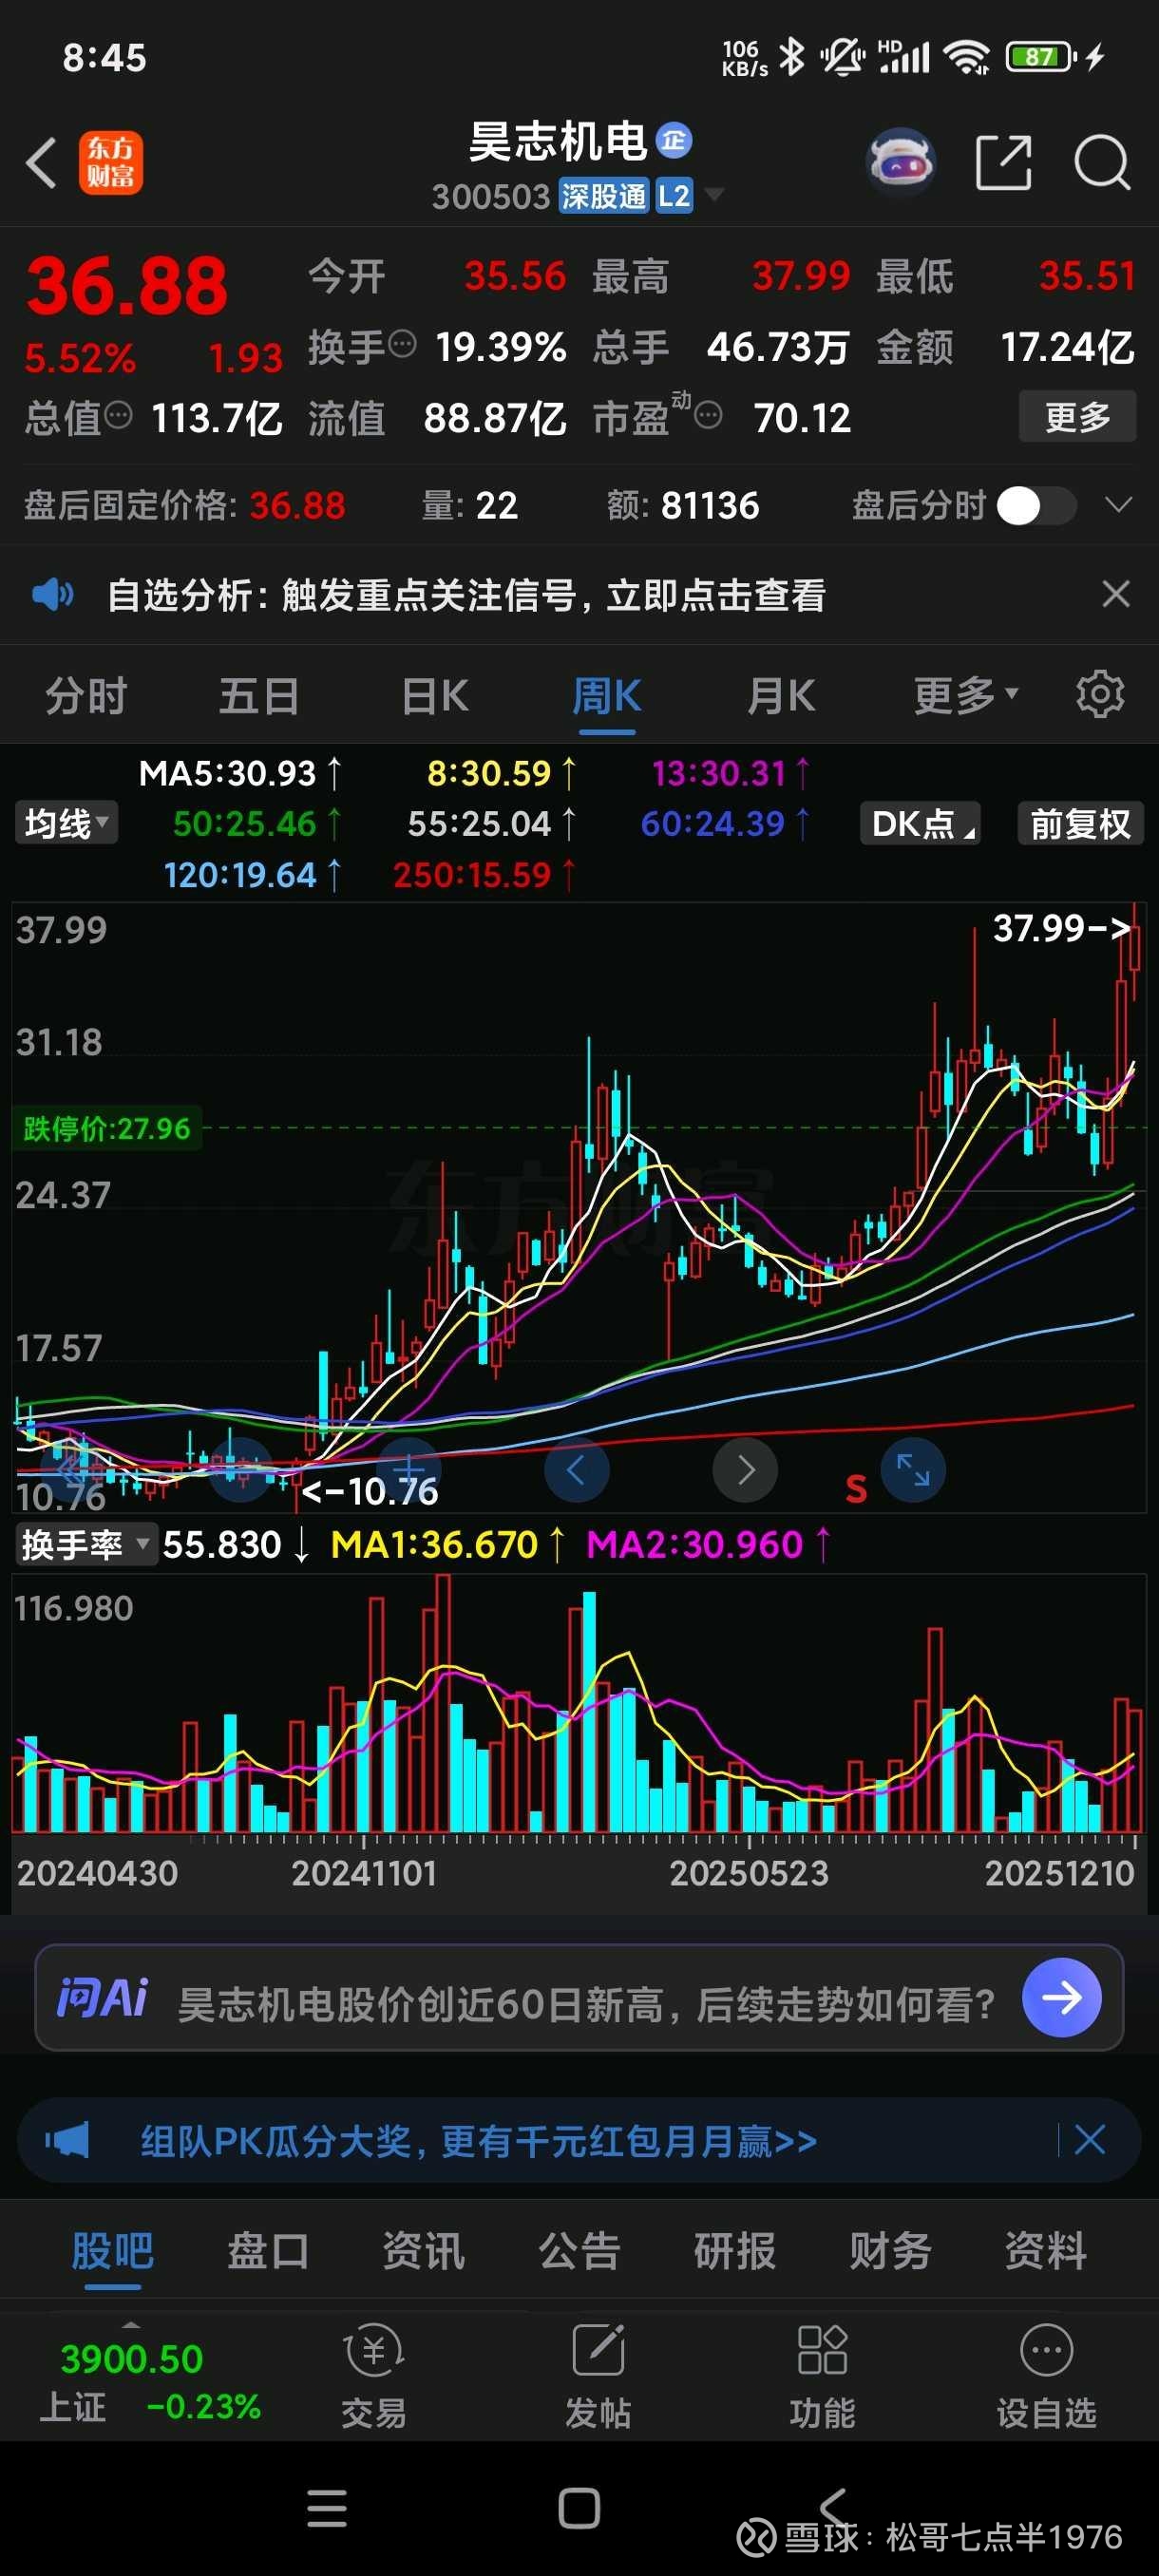The width and height of the screenshot is (1159, 2576).
Task: Tap info icon next to 换手
Action: 401,344
